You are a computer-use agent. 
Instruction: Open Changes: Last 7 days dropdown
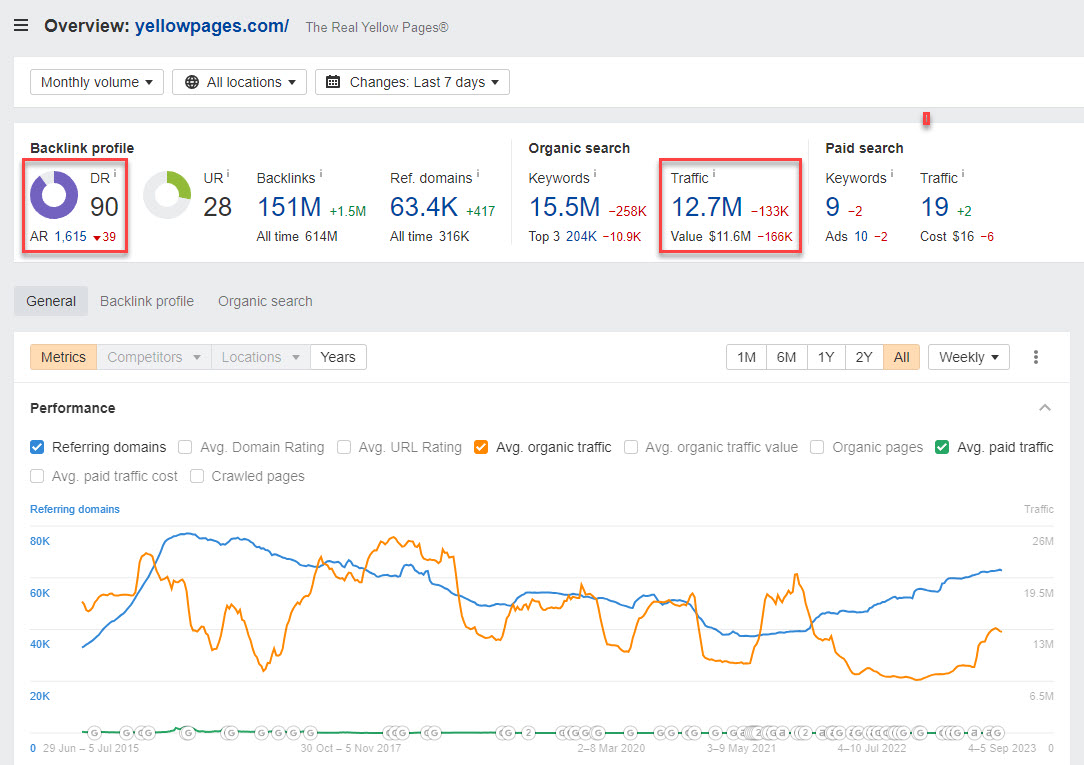click(x=412, y=82)
